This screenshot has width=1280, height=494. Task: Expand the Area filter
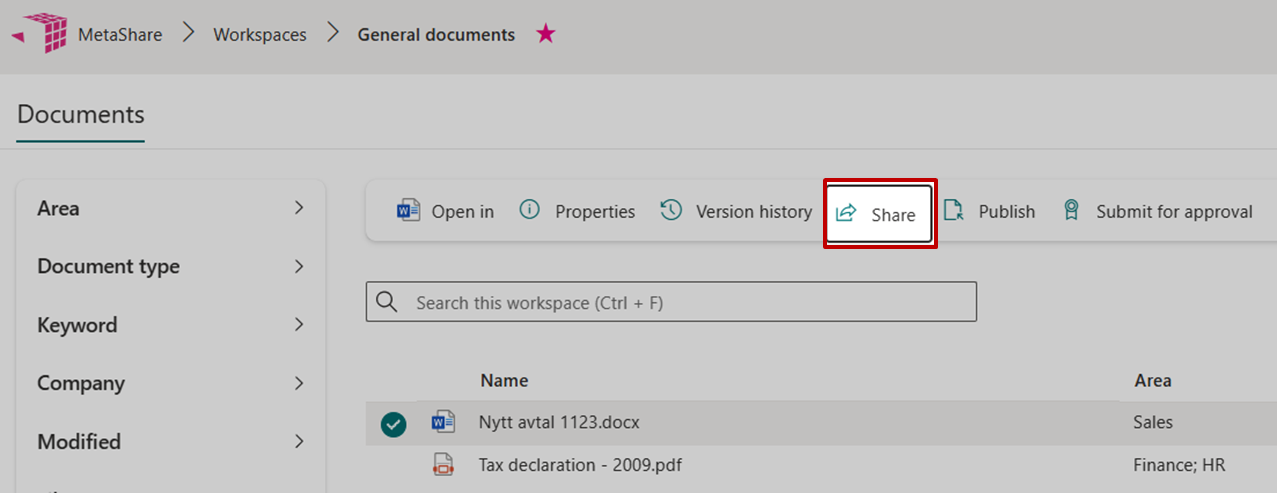(299, 208)
